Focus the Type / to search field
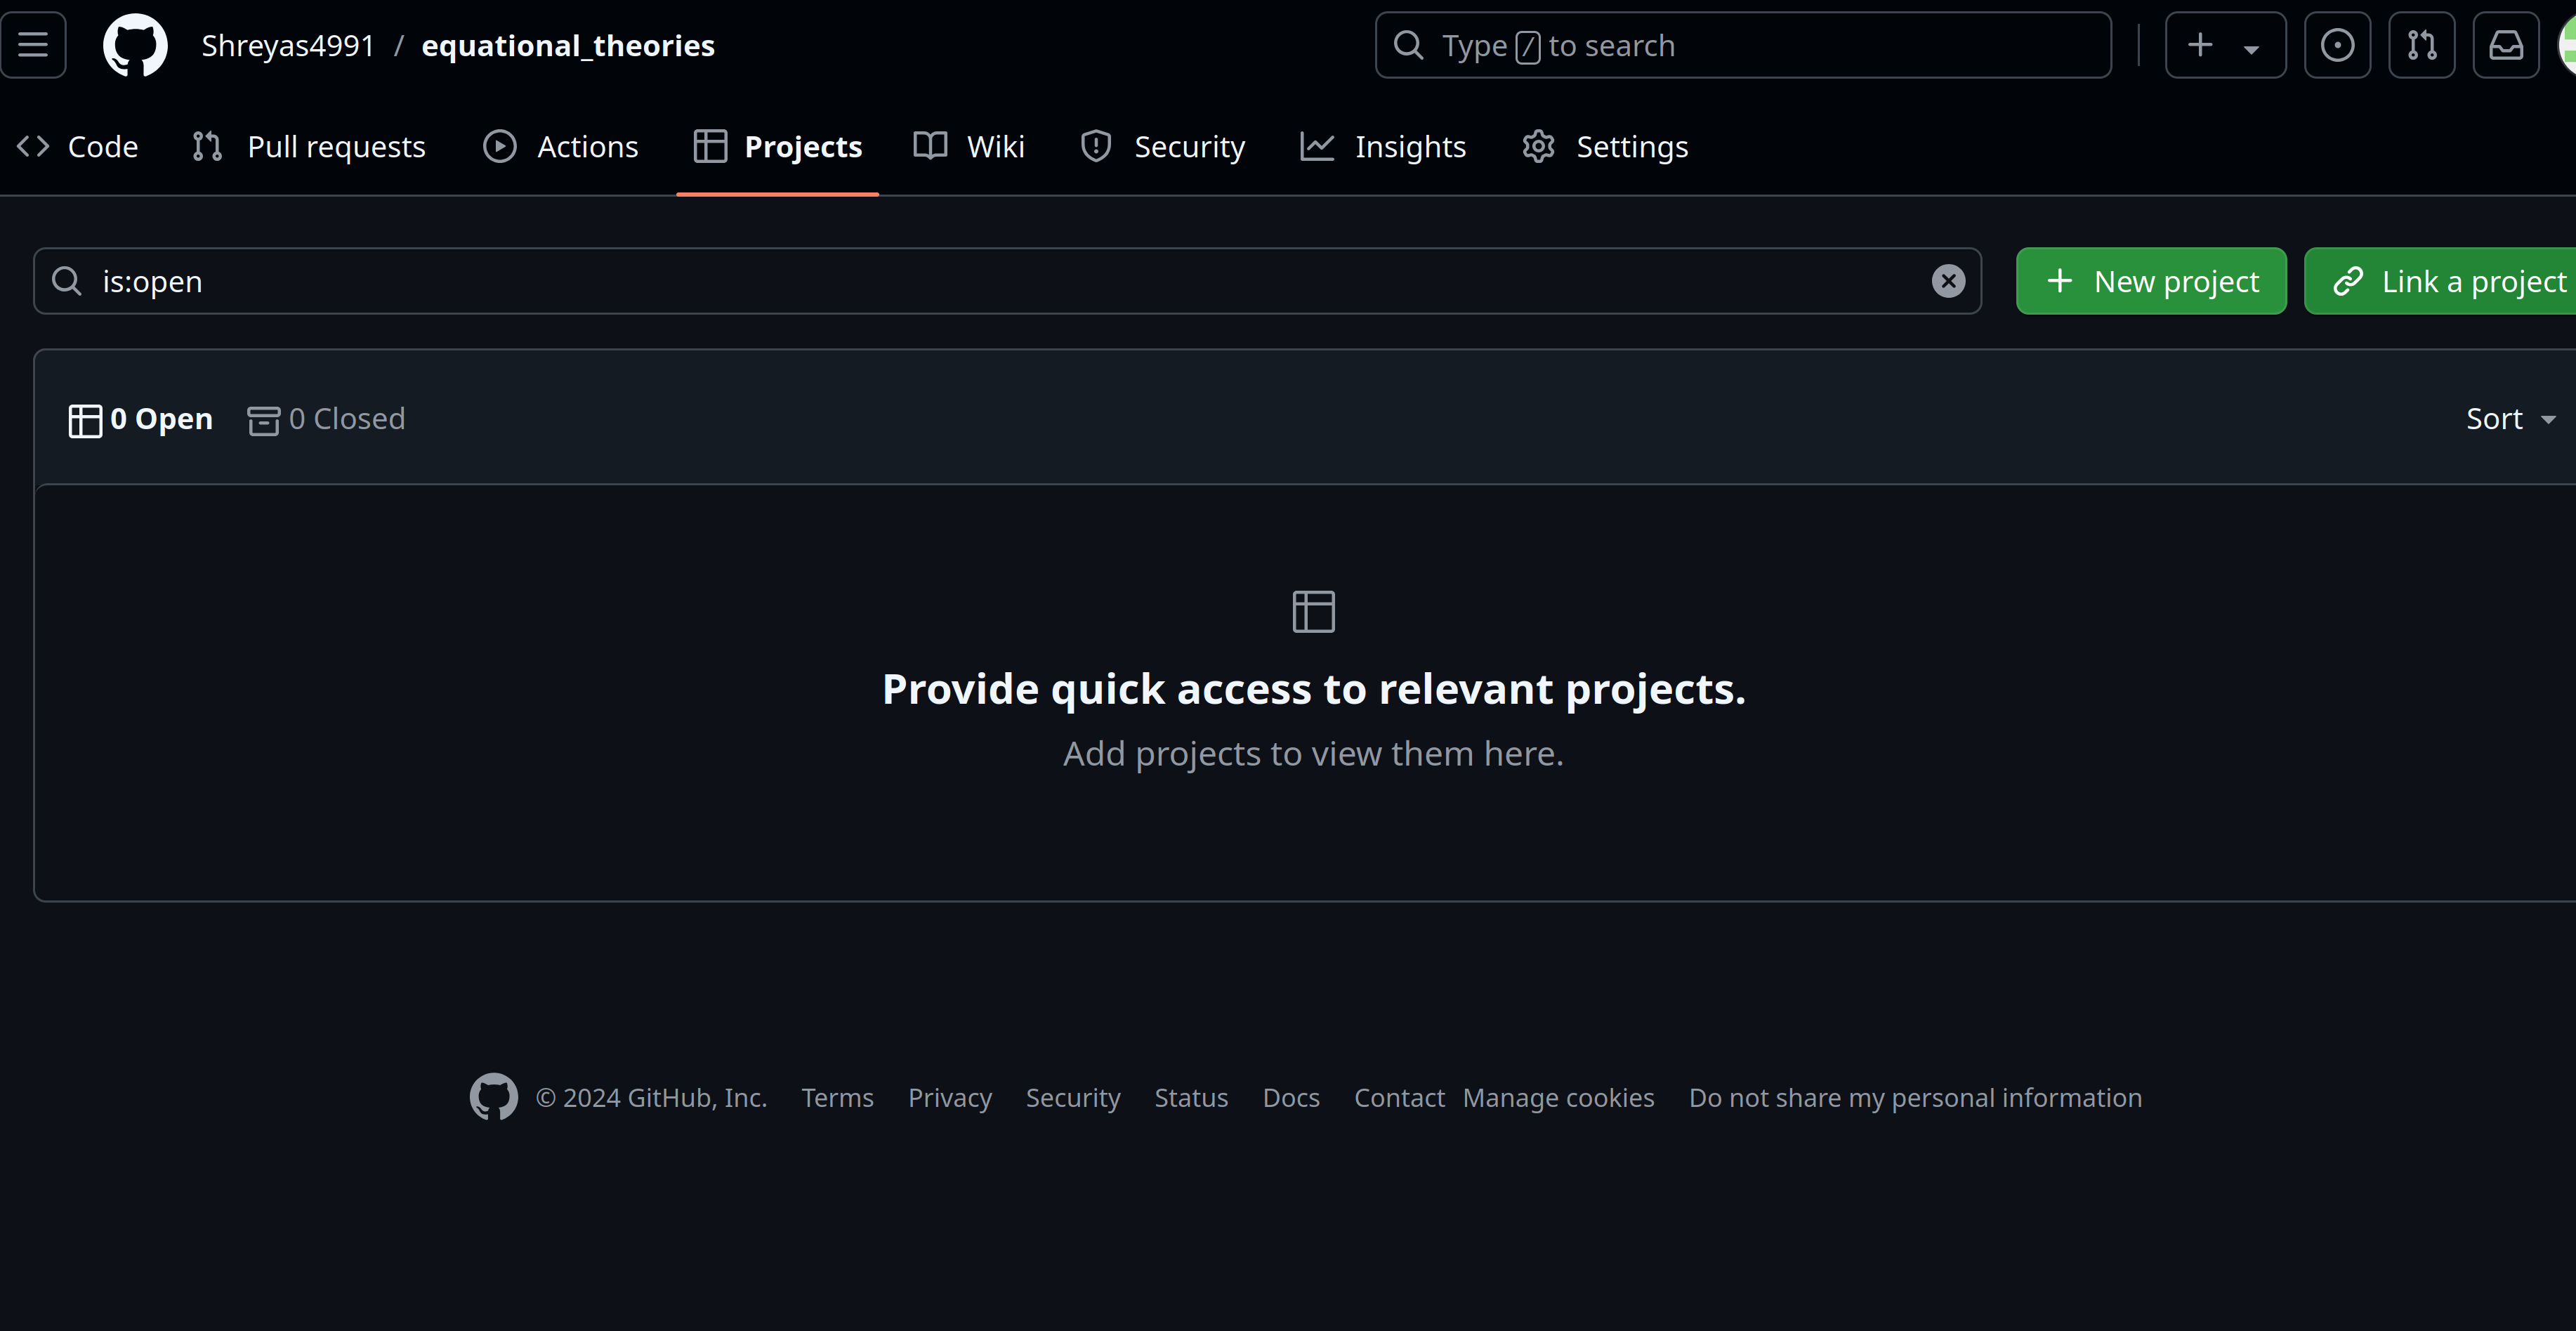The height and width of the screenshot is (1331, 2576). pos(1743,45)
